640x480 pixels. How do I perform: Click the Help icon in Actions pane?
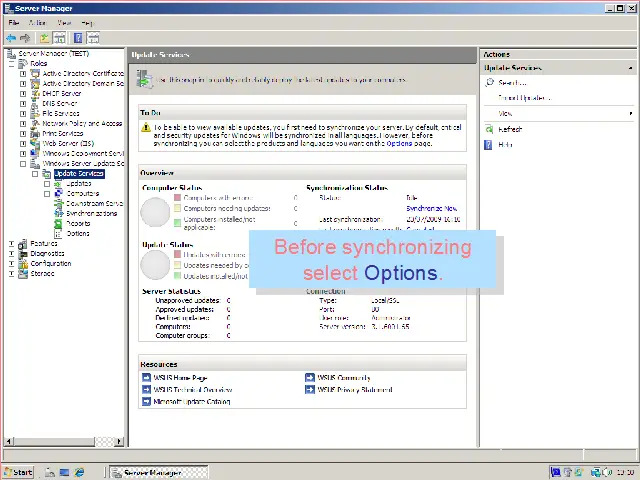[x=488, y=144]
